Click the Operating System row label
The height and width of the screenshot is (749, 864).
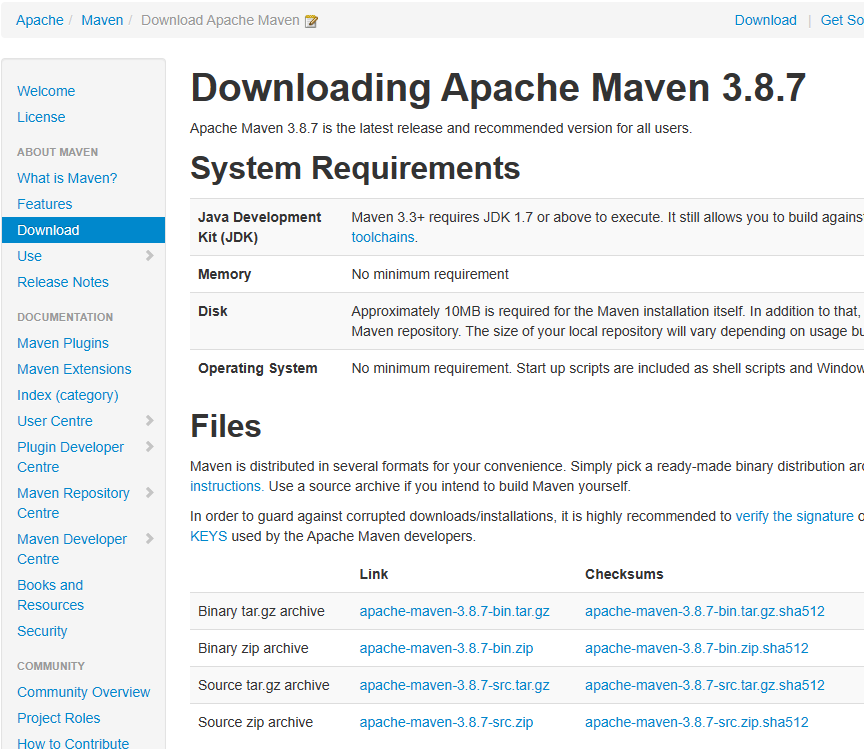tap(257, 368)
